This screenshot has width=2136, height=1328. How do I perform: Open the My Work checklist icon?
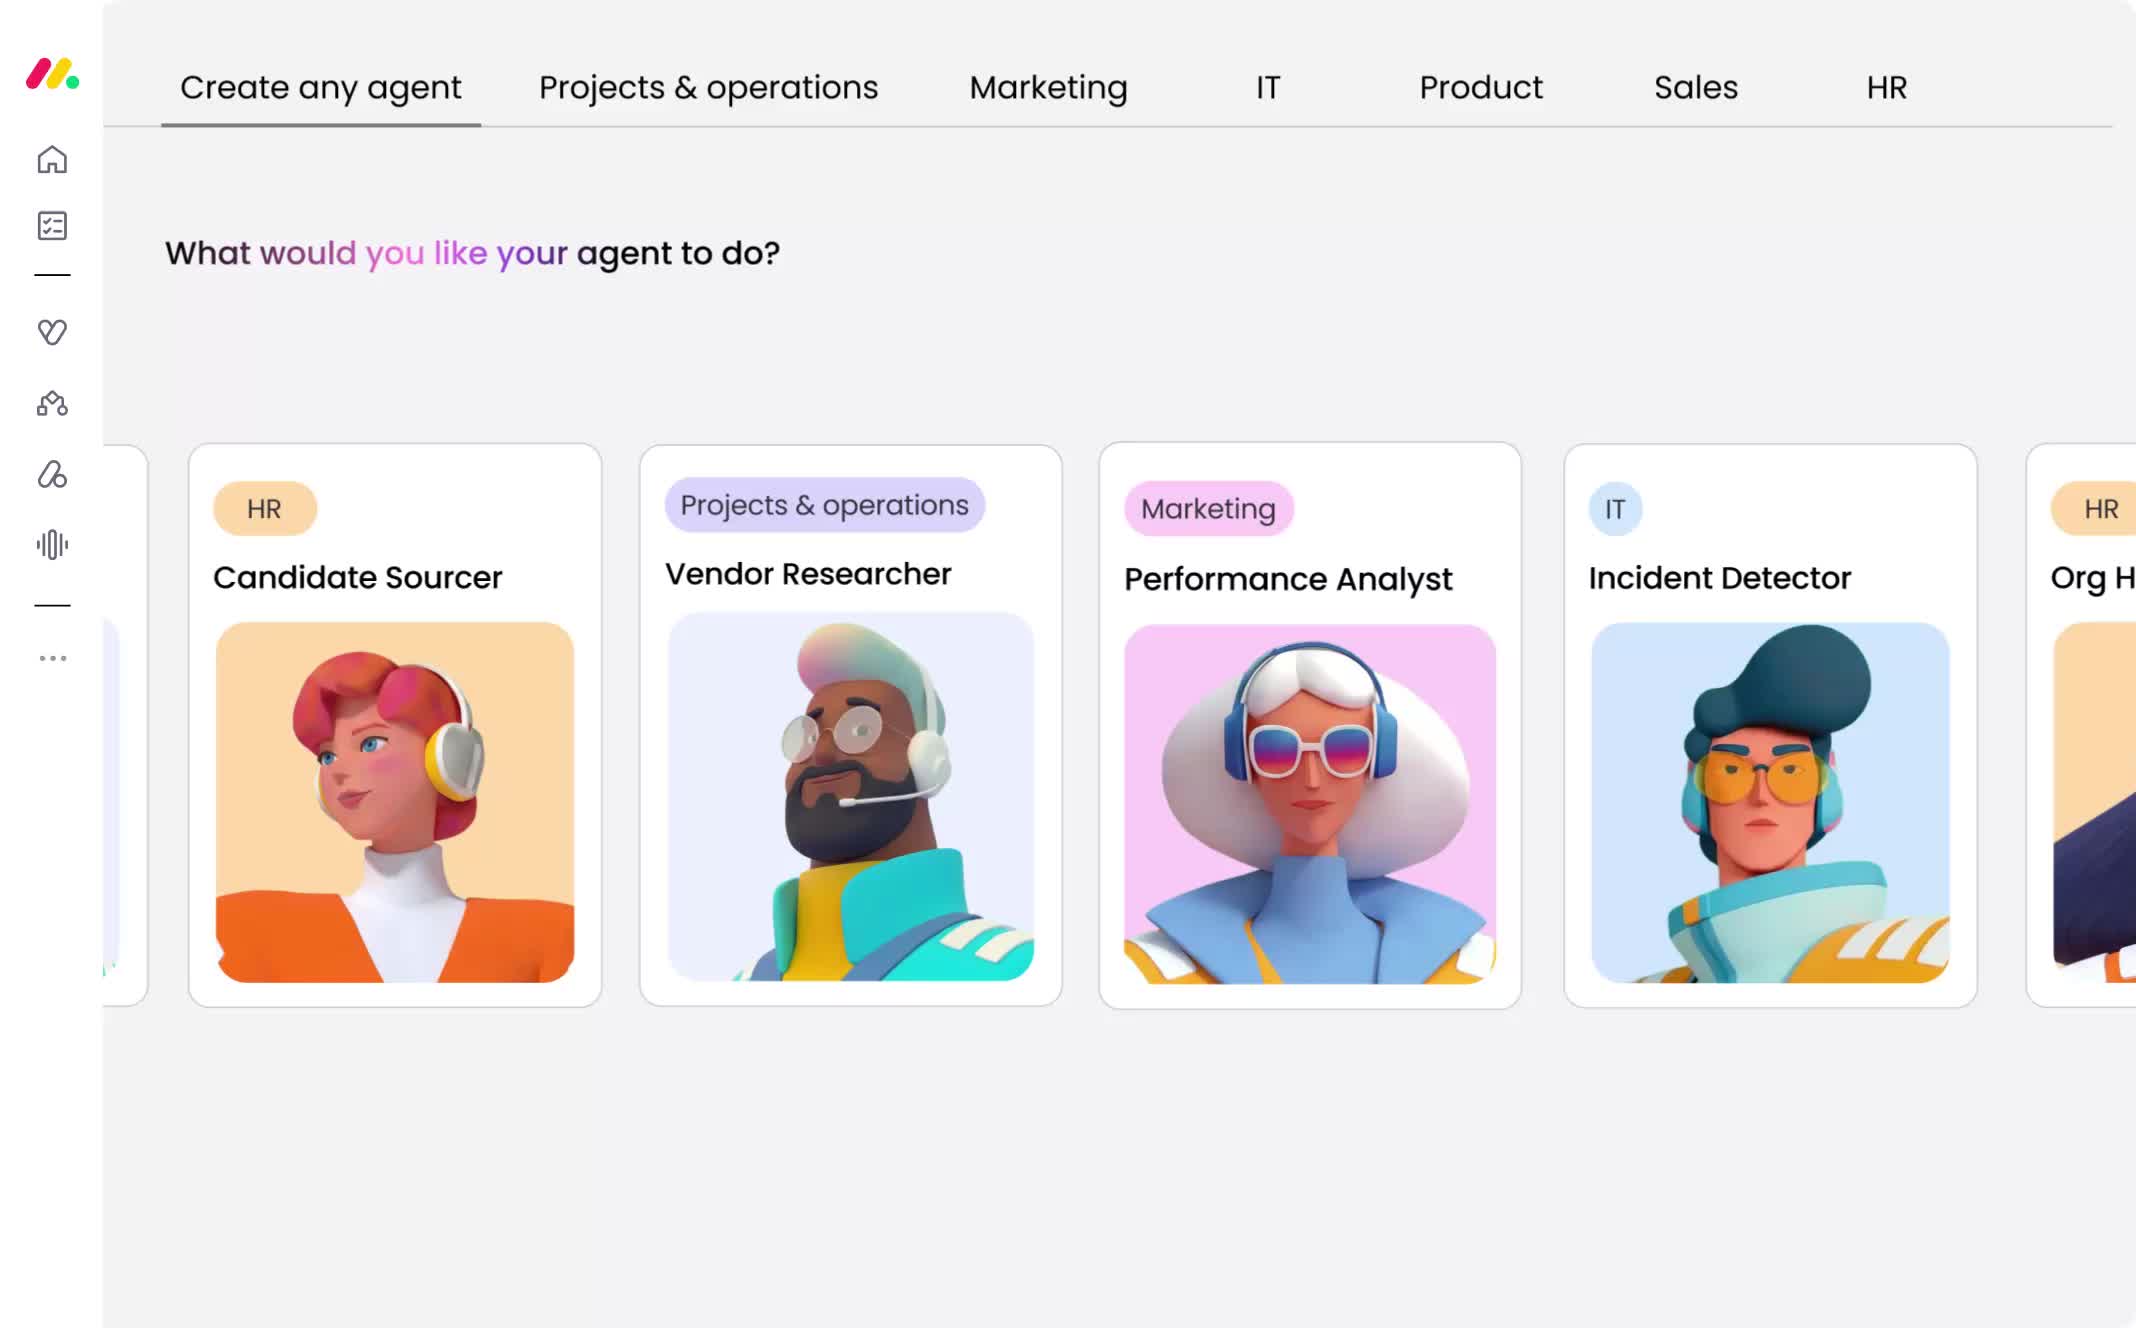click(x=52, y=225)
